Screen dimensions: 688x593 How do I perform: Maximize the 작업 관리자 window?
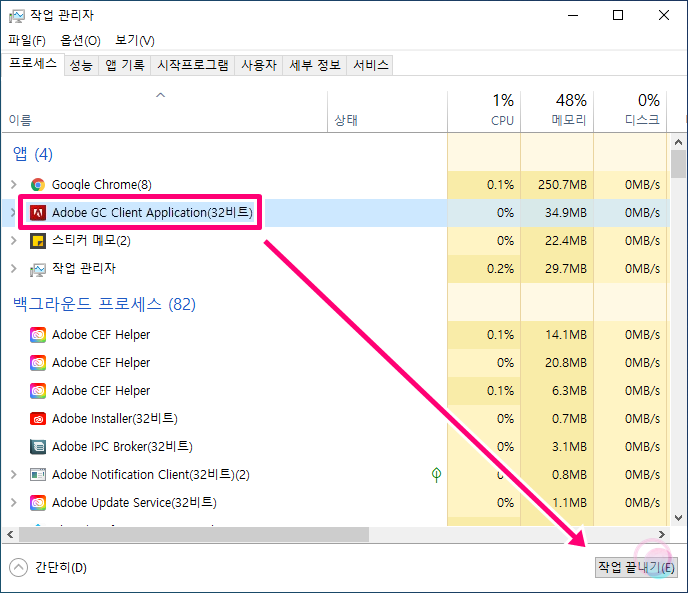tap(618, 16)
